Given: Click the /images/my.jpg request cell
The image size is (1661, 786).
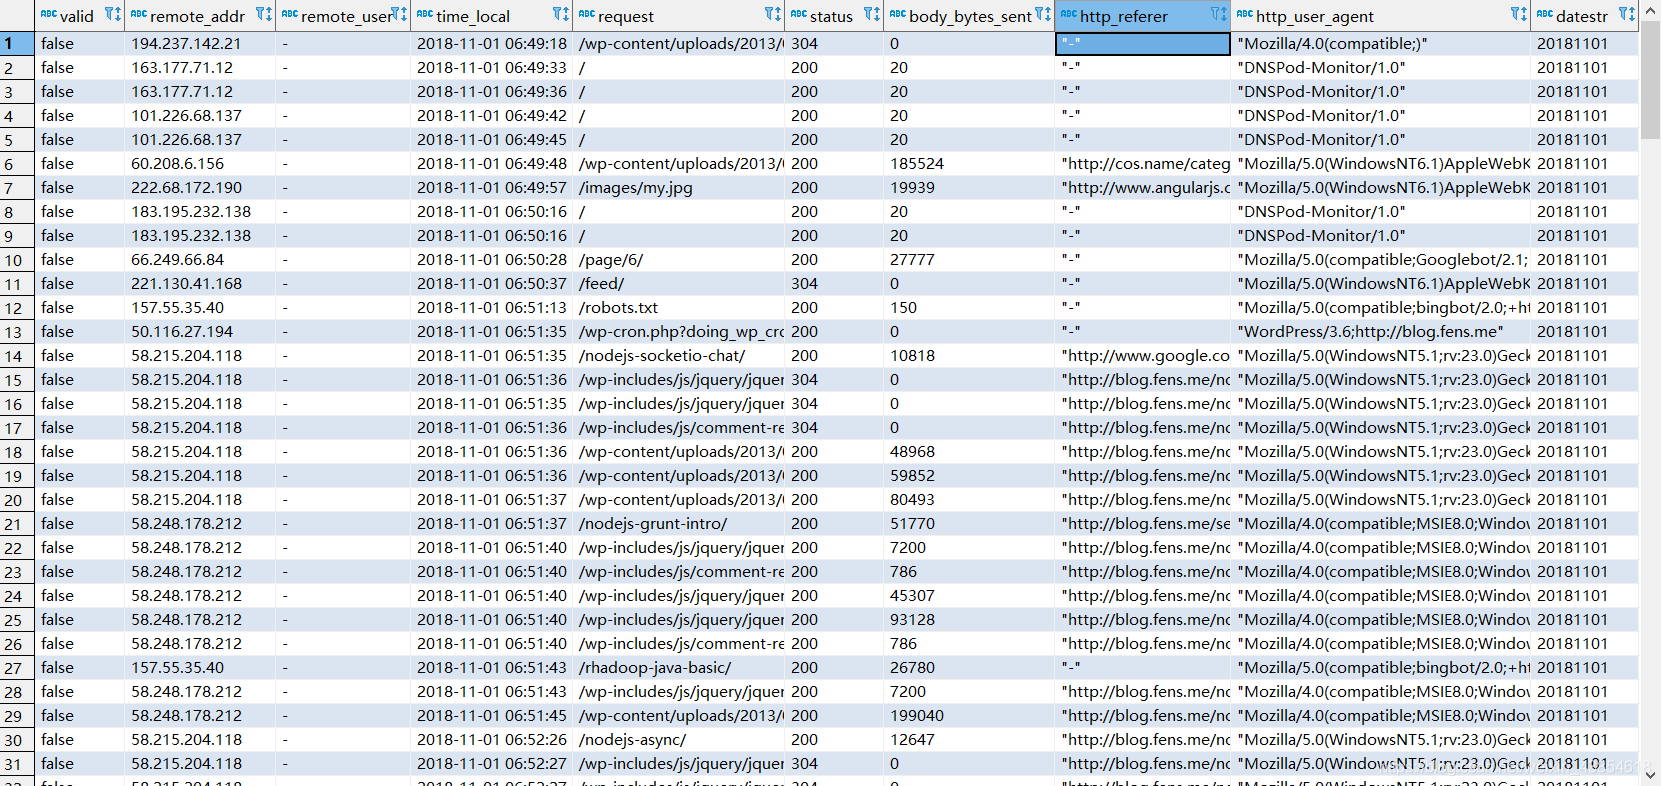Looking at the screenshot, I should [679, 188].
